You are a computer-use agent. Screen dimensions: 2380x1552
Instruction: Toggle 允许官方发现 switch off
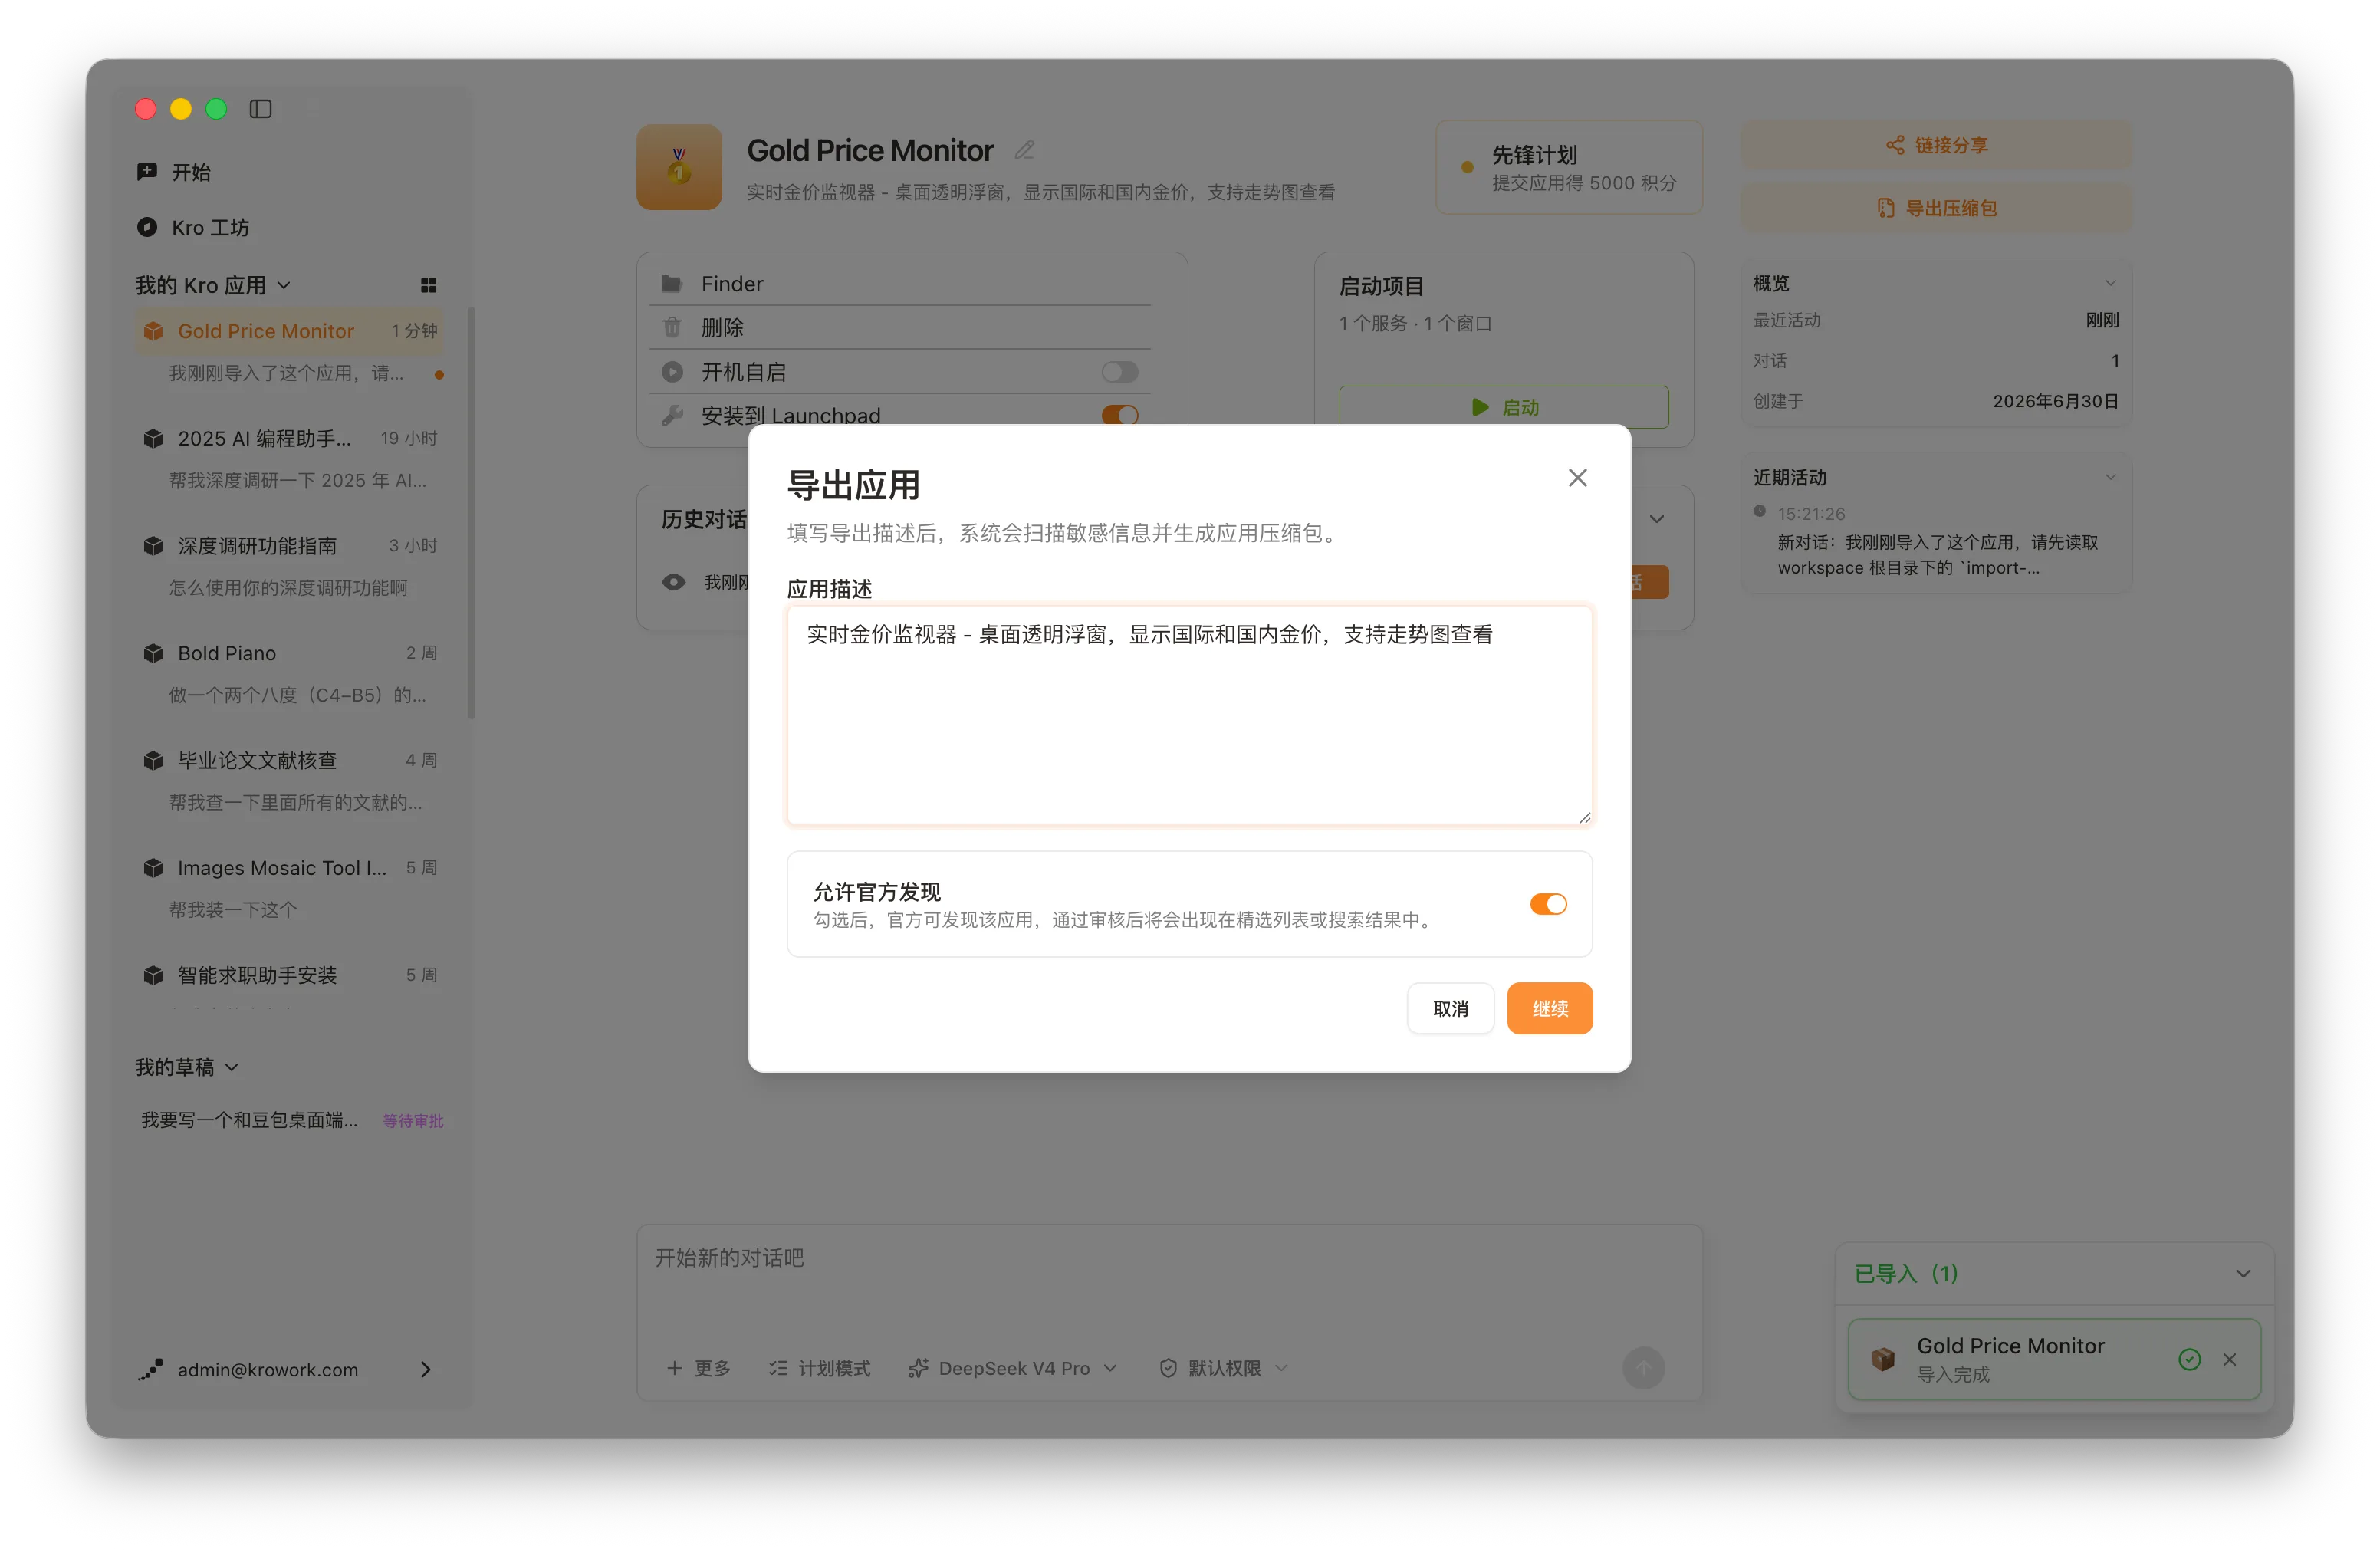[1548, 904]
